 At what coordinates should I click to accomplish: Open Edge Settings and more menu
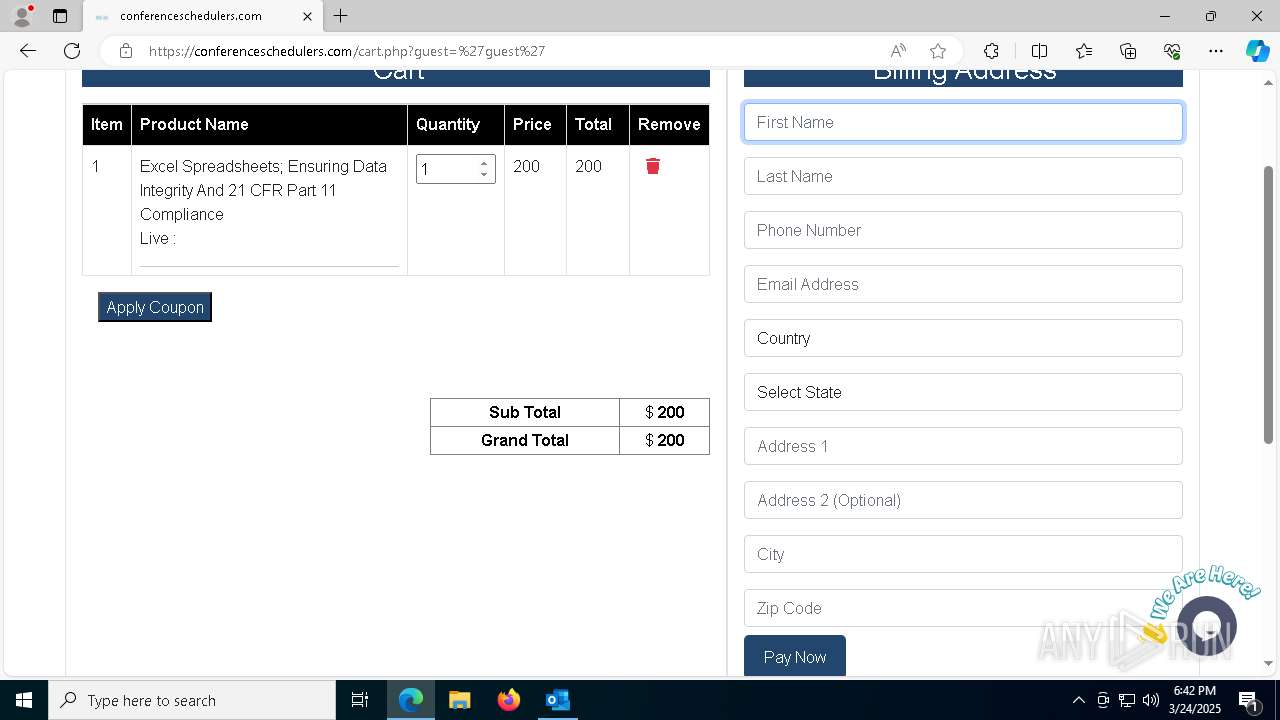1216,51
